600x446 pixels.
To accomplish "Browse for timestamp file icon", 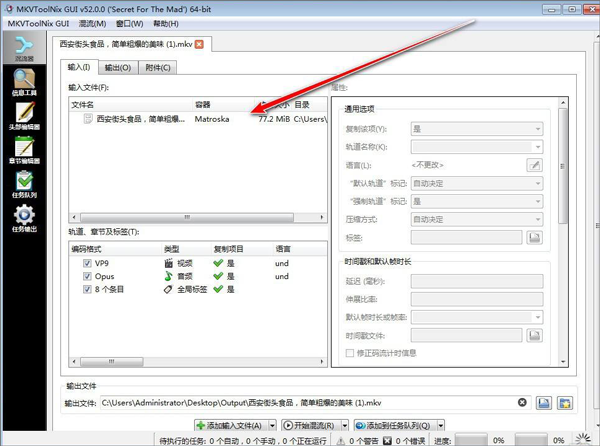I will click(x=534, y=335).
